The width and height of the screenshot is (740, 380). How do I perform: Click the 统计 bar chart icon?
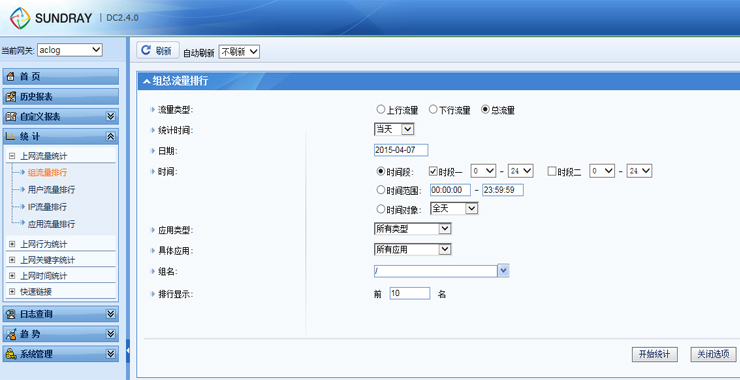(10, 136)
